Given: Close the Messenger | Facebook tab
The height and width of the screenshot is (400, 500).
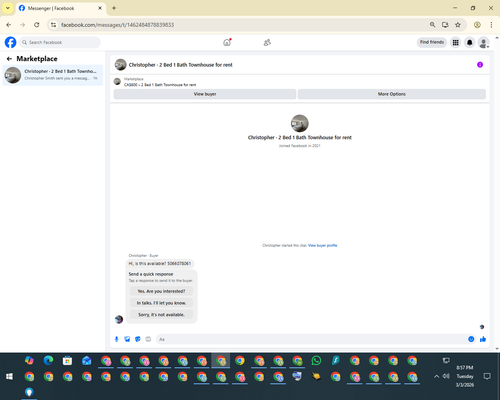Looking at the screenshot, I should coord(100,8).
